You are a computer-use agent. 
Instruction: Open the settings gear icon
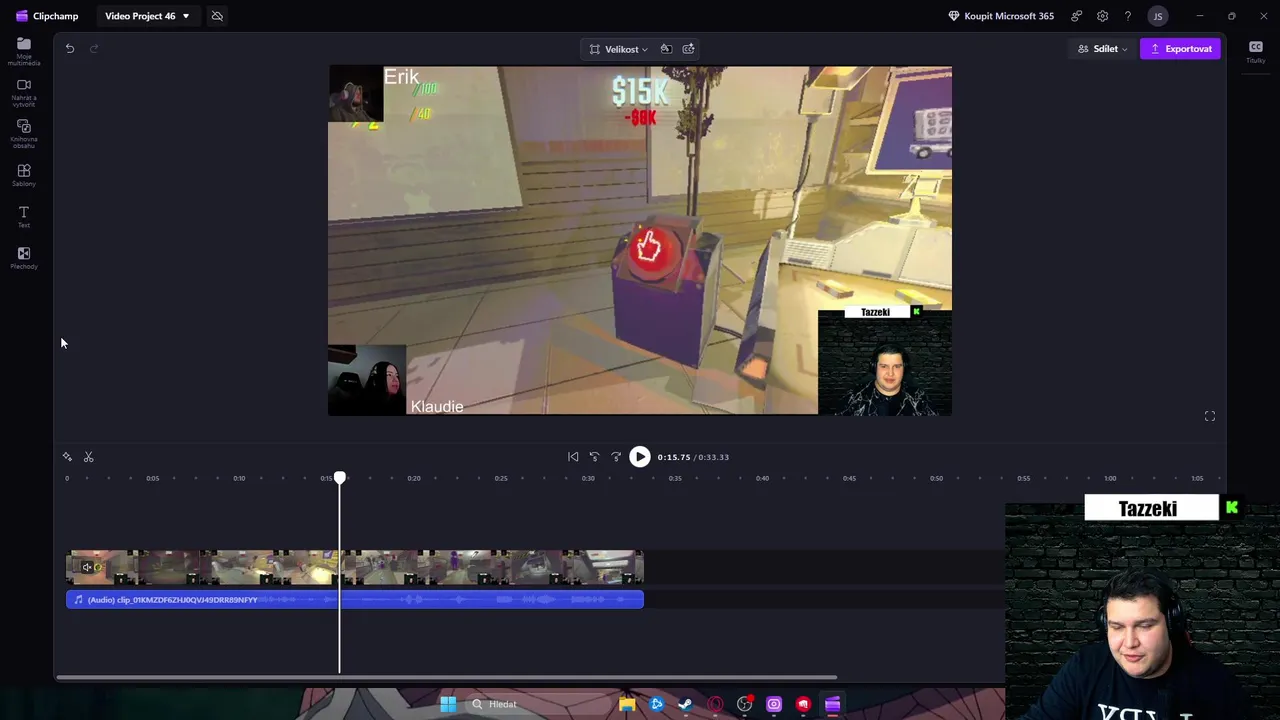coord(1102,16)
